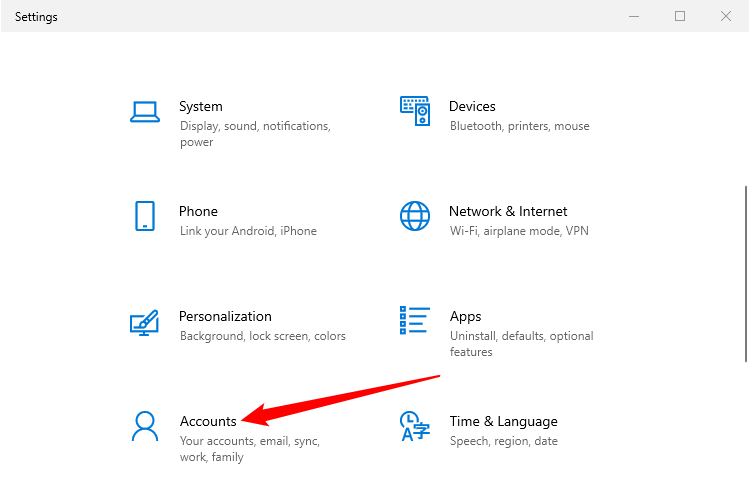Choose the Personalization heading text
Screen dimensions: 750x498
(225, 316)
